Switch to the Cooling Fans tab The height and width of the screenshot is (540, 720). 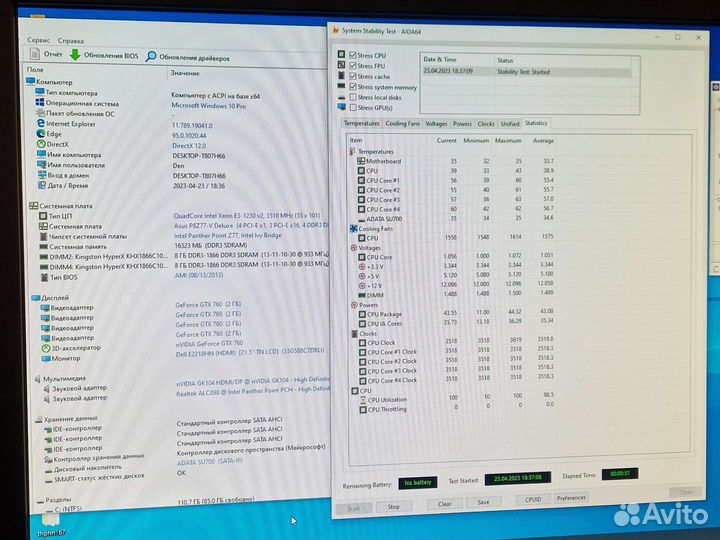(x=402, y=123)
